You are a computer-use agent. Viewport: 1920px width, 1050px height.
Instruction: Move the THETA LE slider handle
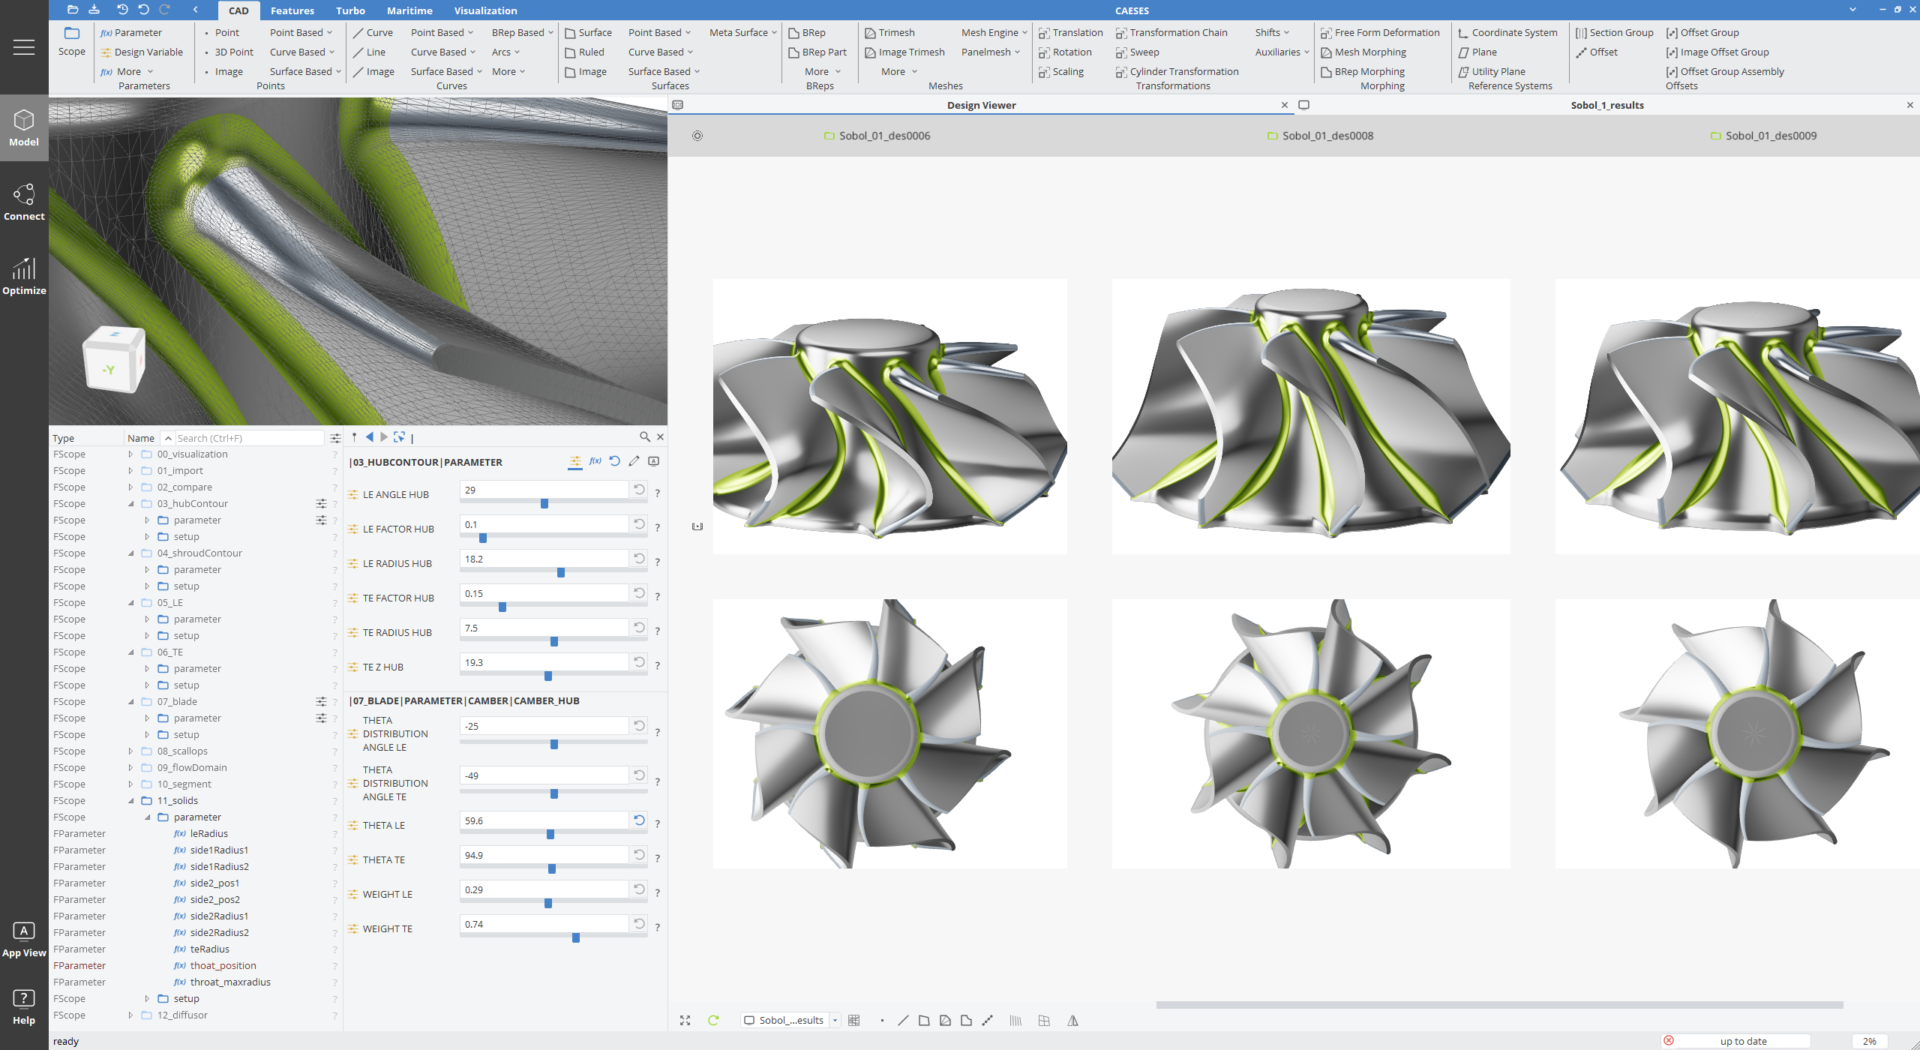tap(548, 834)
